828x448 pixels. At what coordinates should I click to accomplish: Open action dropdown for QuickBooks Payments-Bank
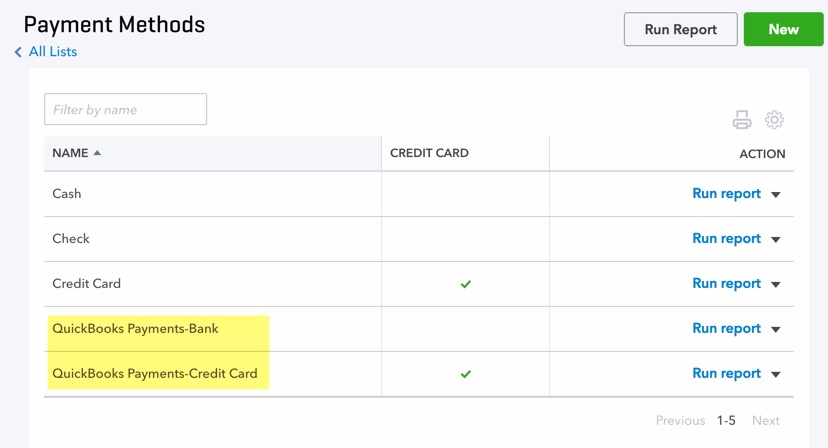tap(776, 329)
